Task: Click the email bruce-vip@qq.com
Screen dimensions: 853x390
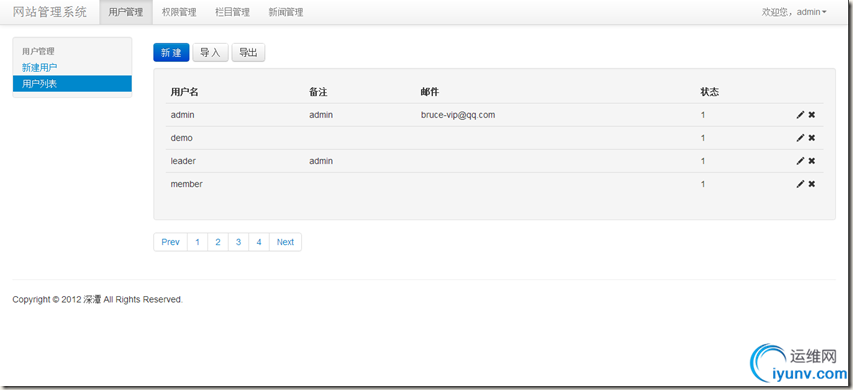Action: click(458, 115)
